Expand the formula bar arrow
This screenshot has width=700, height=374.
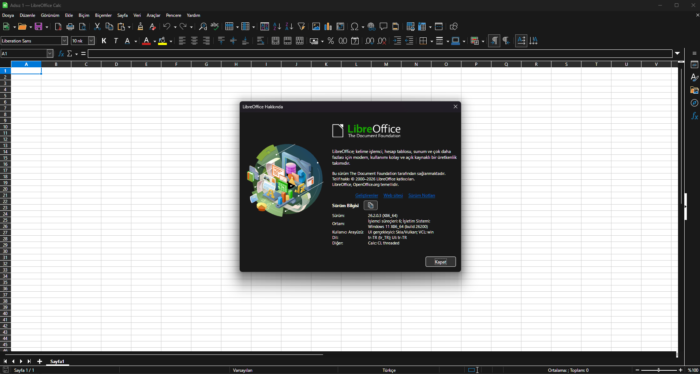click(678, 54)
